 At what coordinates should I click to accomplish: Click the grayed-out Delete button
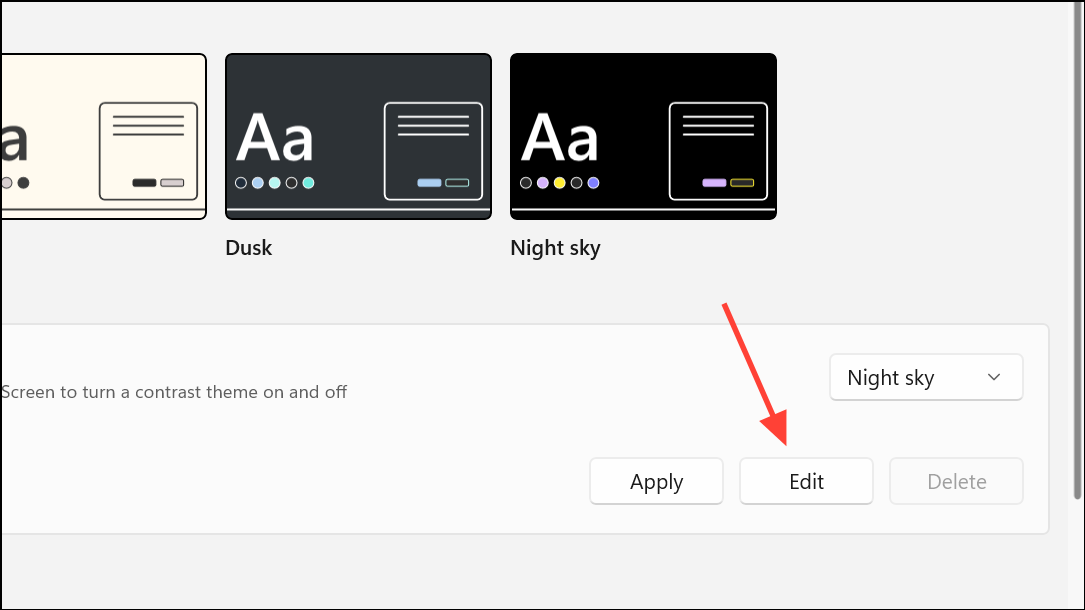[956, 481]
